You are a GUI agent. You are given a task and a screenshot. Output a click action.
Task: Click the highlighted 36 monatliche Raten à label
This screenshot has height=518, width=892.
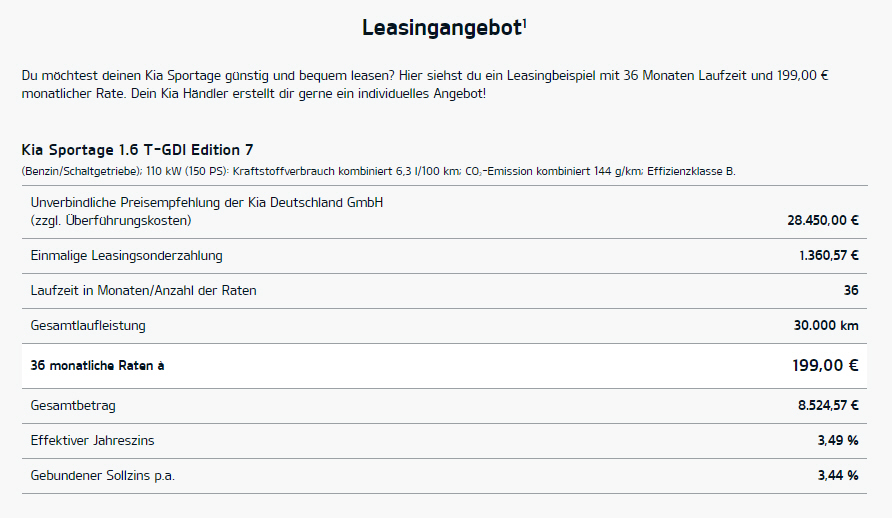(x=97, y=366)
